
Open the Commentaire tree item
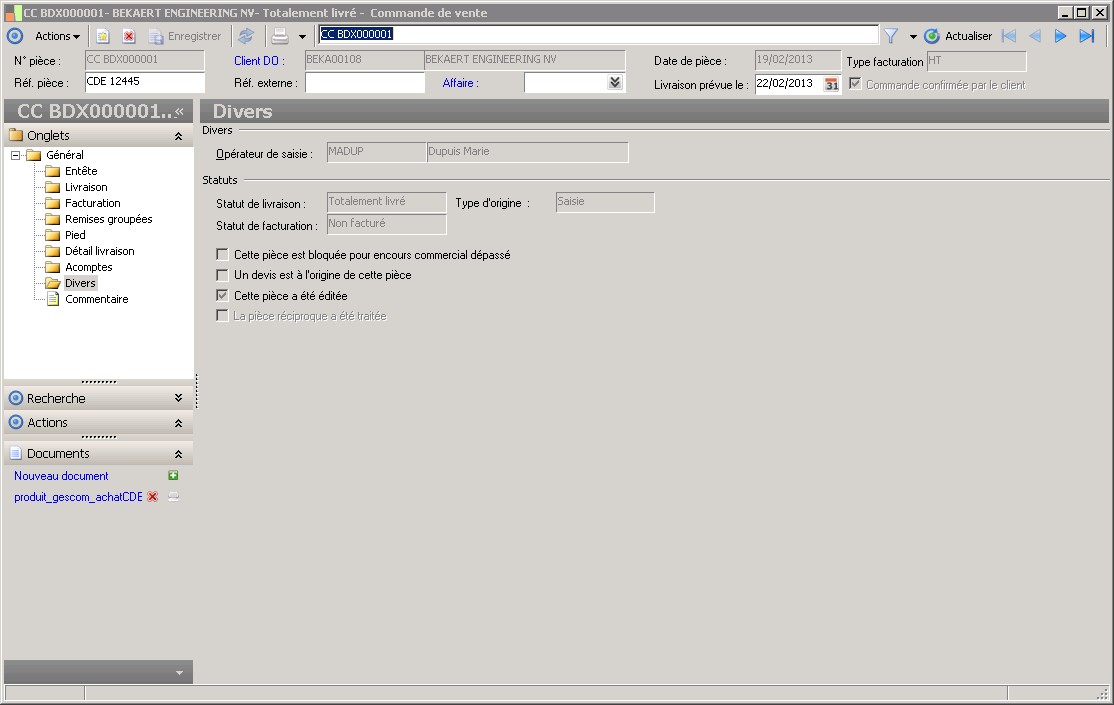point(97,299)
